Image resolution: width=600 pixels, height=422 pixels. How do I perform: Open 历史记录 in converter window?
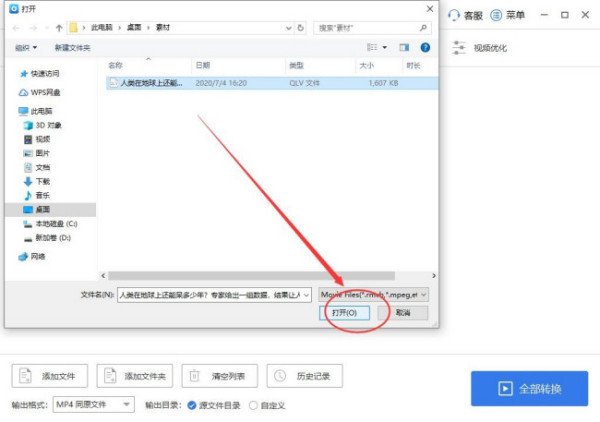click(x=305, y=376)
